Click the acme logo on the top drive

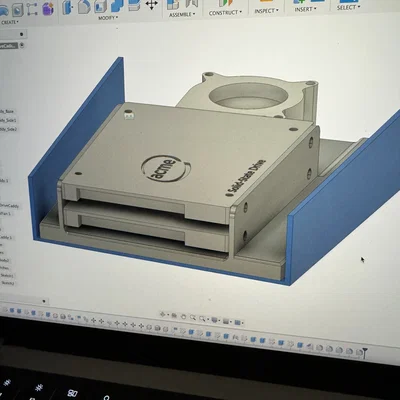click(166, 168)
